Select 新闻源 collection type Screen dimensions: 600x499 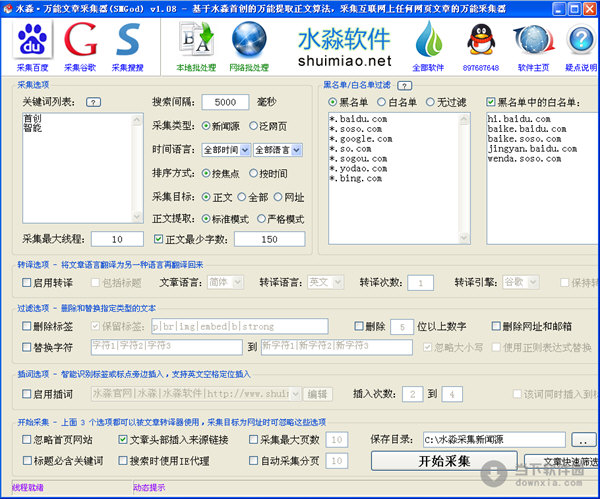tap(220, 126)
